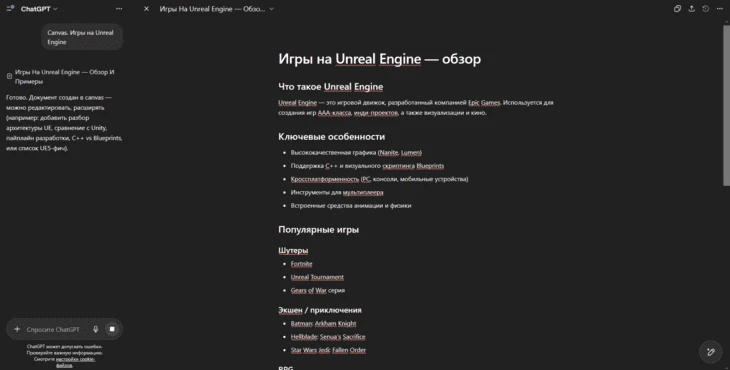
Task: Click 'Star Wars Jedi: Fallen Order' item
Action: coord(328,350)
